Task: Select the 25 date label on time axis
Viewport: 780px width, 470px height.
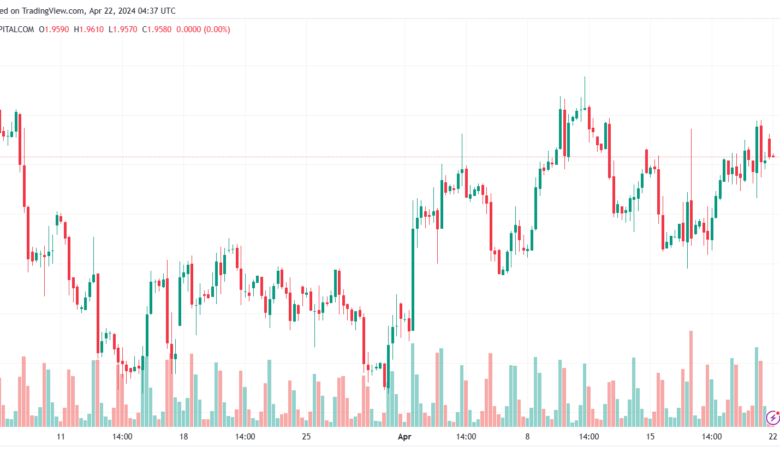Action: tap(306, 437)
